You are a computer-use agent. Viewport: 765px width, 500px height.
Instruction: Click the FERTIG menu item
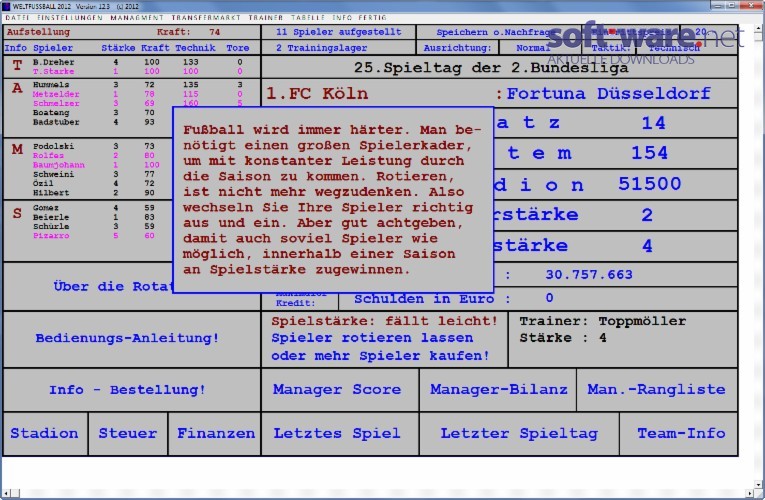(373, 18)
